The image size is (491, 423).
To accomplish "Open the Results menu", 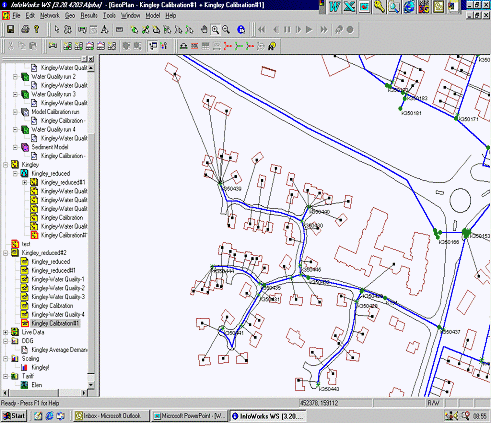I will coord(89,16).
